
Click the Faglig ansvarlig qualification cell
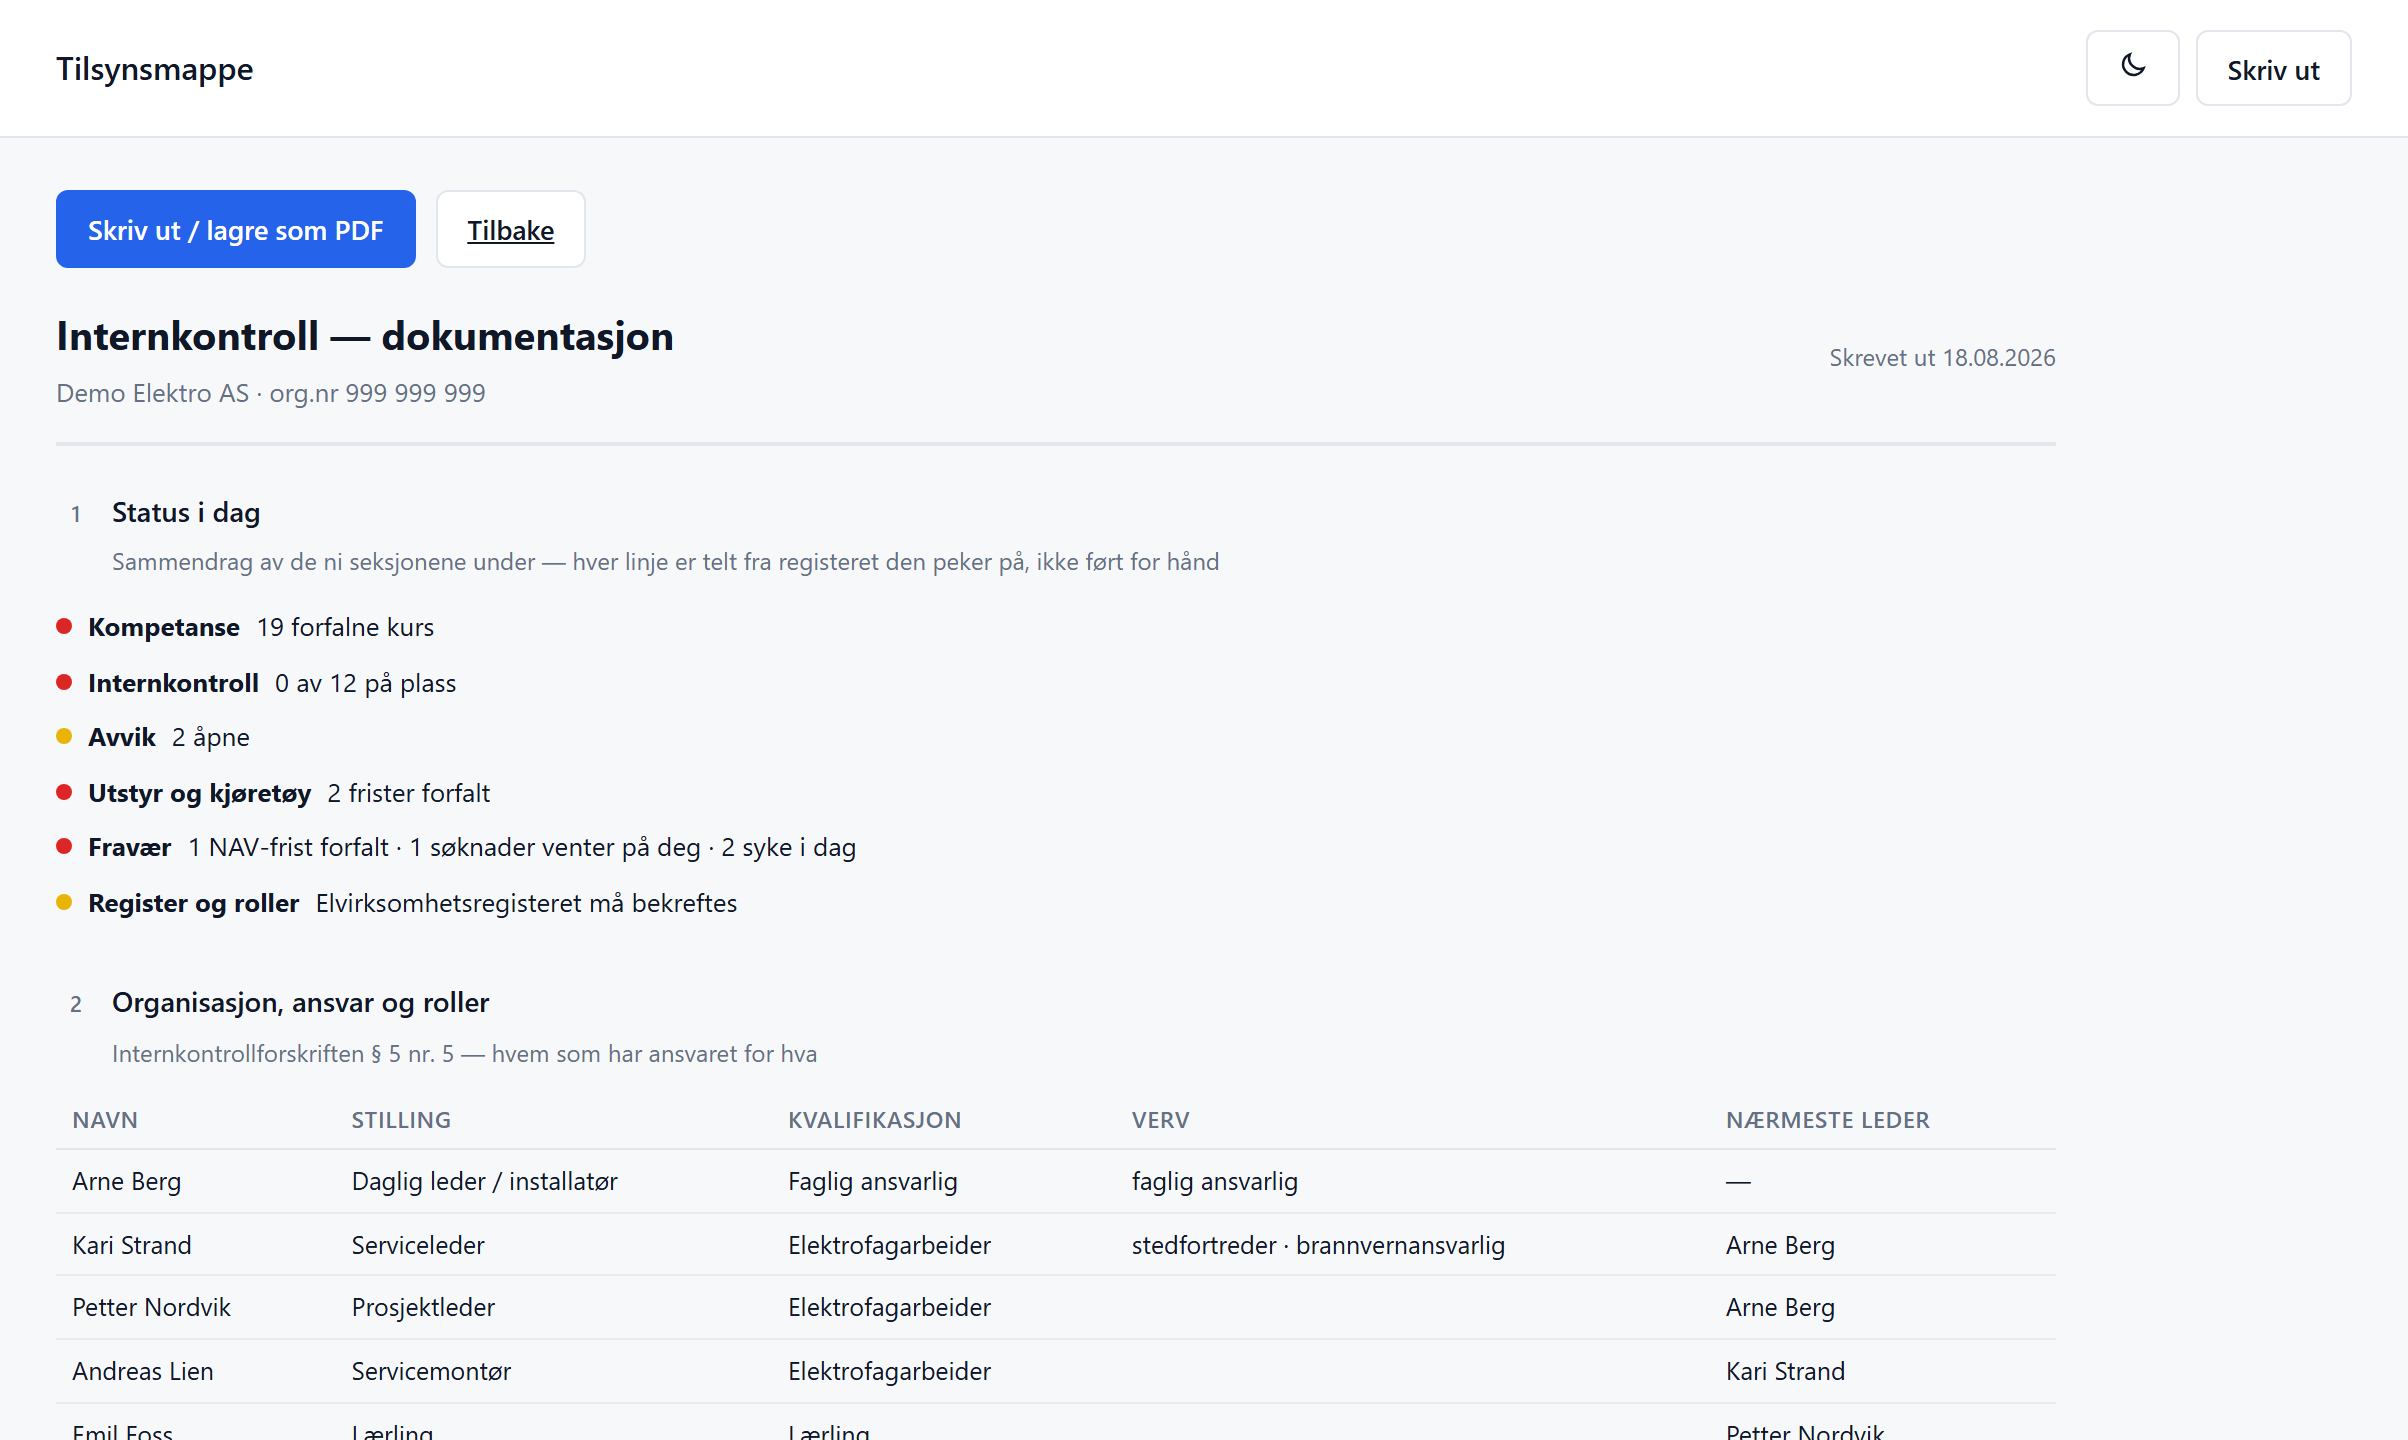pos(873,1181)
